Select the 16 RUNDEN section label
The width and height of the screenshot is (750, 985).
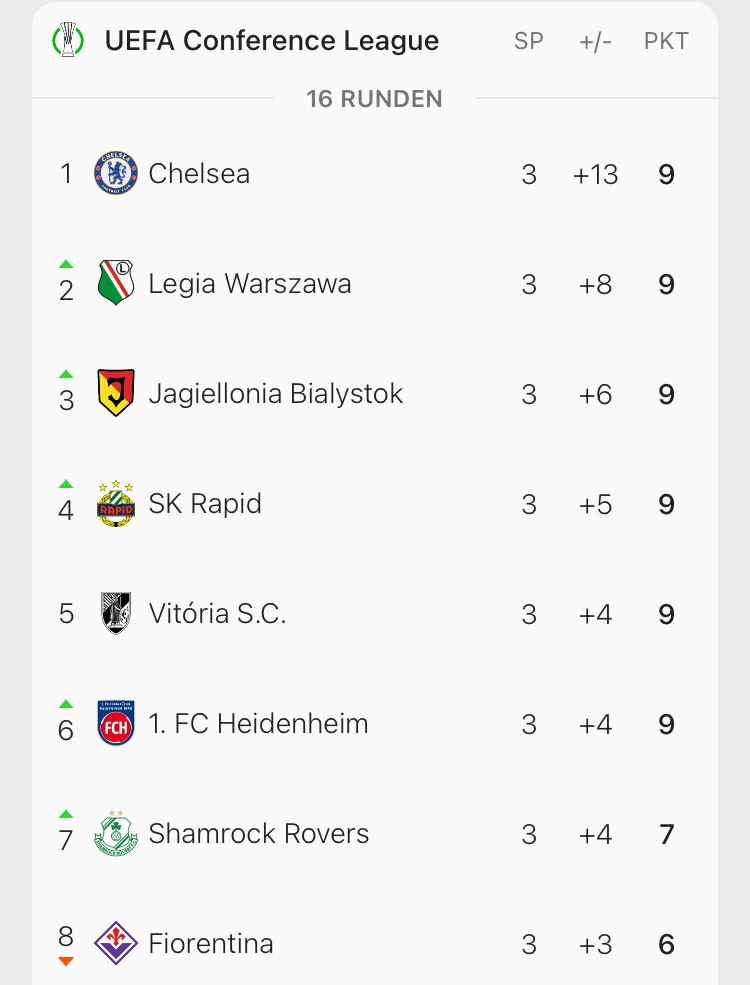tap(374, 99)
